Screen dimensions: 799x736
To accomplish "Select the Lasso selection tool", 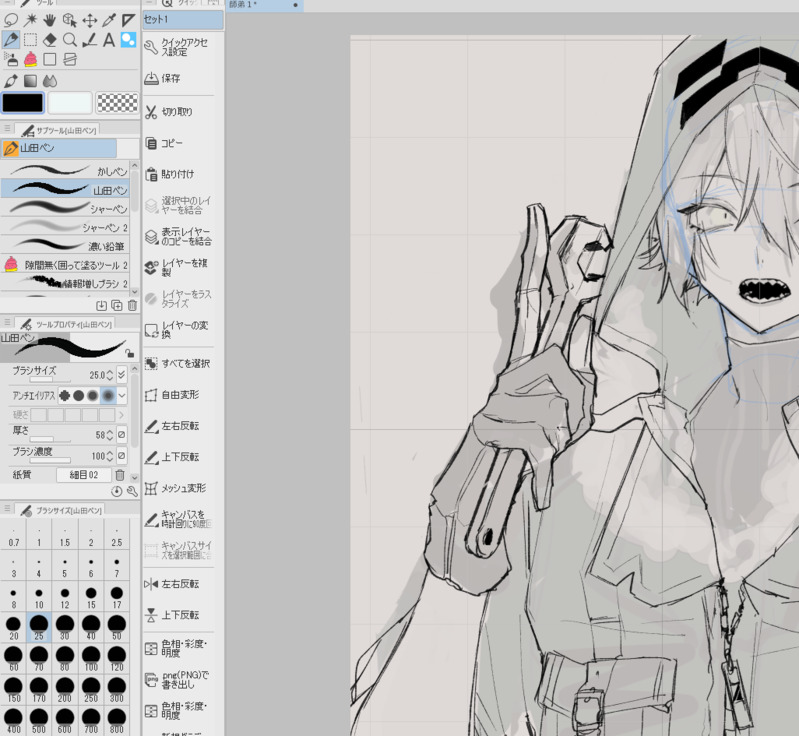I will [x=11, y=20].
